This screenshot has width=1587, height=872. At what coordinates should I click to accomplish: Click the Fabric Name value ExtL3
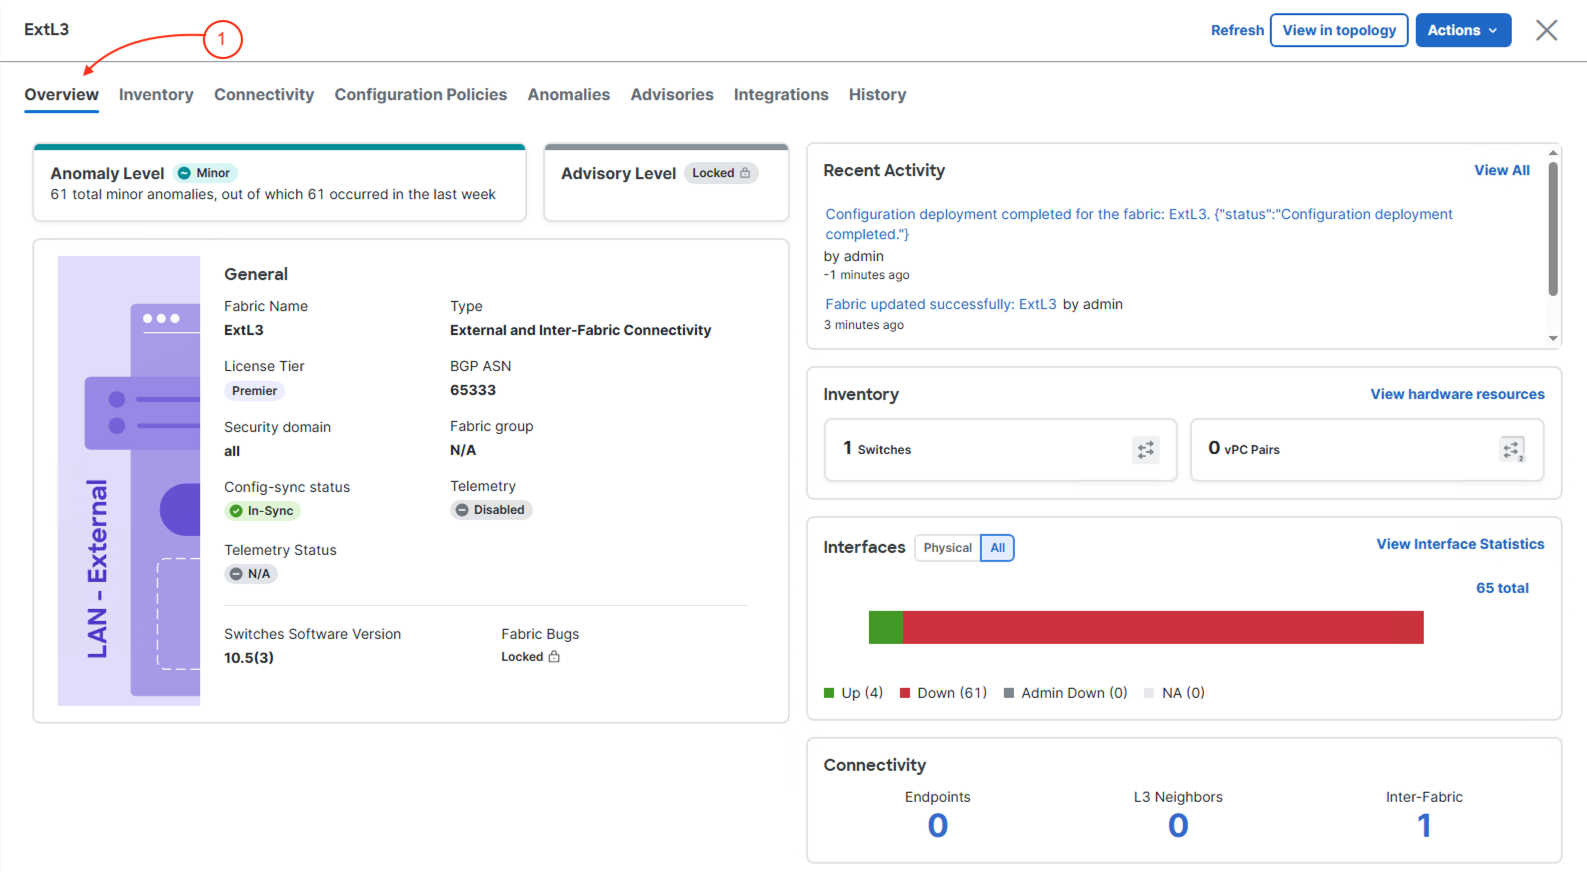(244, 330)
